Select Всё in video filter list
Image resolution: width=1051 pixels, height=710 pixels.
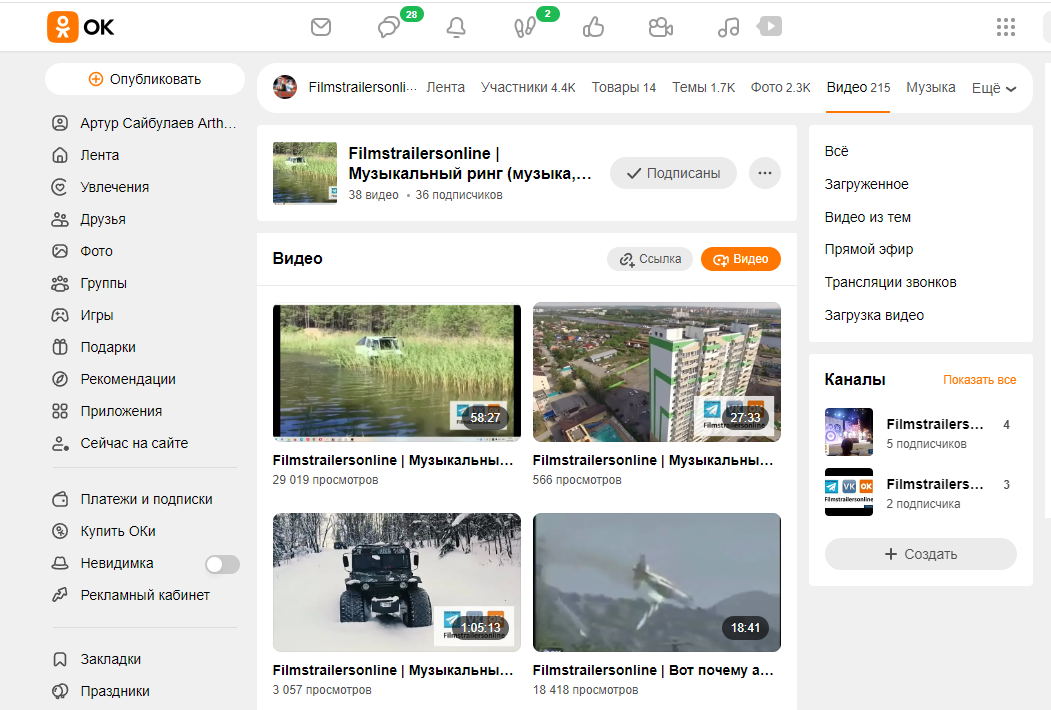click(837, 151)
